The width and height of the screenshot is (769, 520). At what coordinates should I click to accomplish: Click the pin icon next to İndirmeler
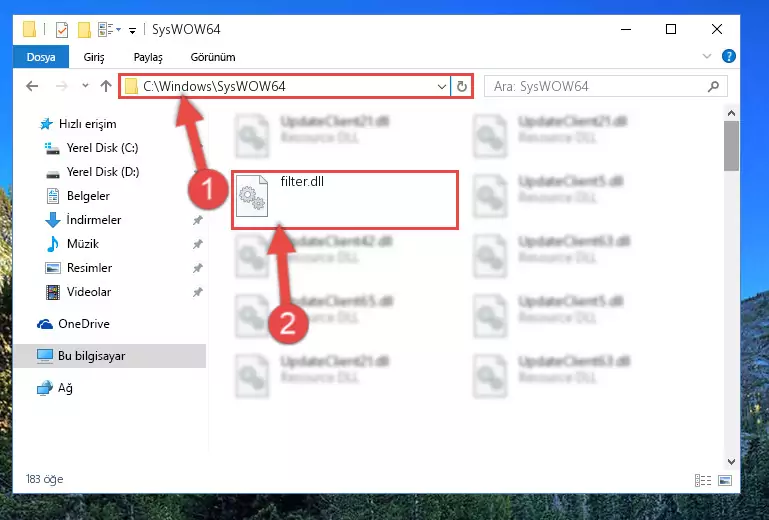tap(197, 220)
